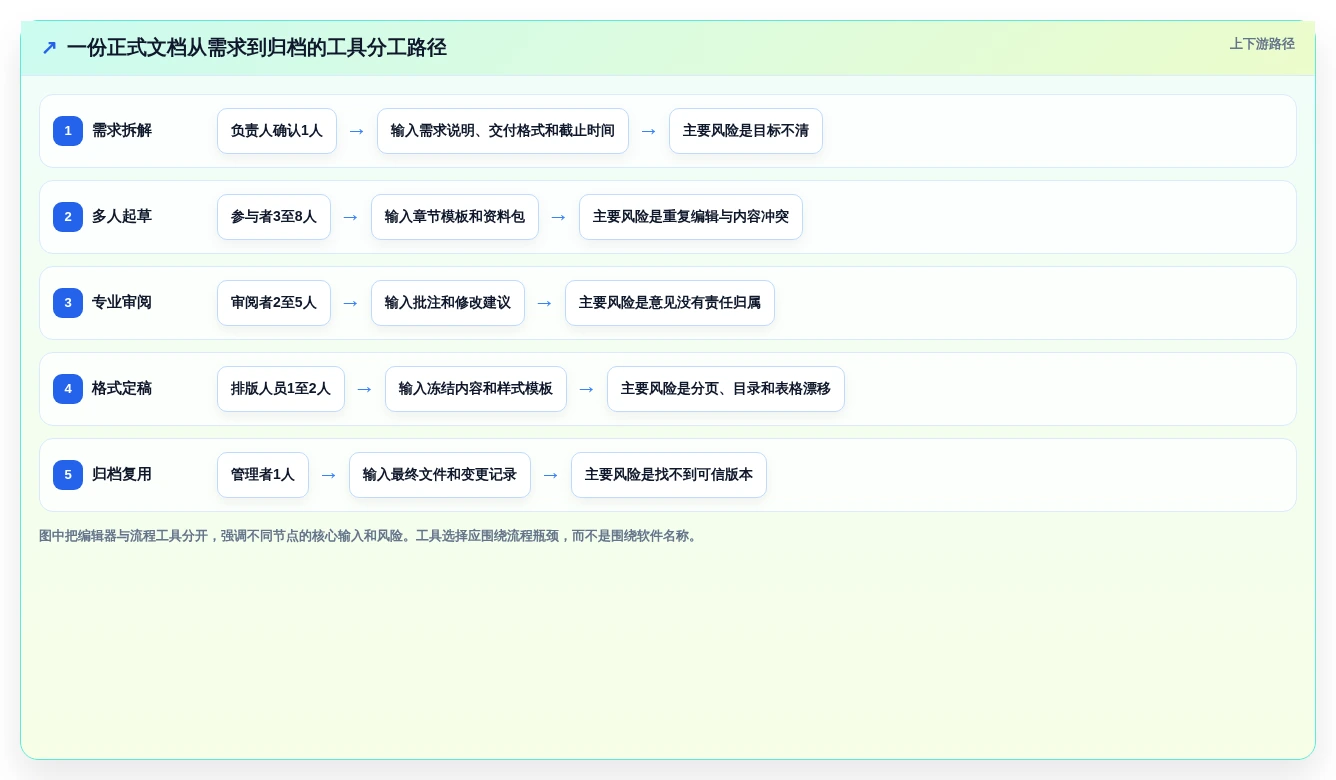The image size is (1336, 780).
Task: Click the arrow after 输入章节模板和资料包
Action: pyautogui.click(x=559, y=217)
